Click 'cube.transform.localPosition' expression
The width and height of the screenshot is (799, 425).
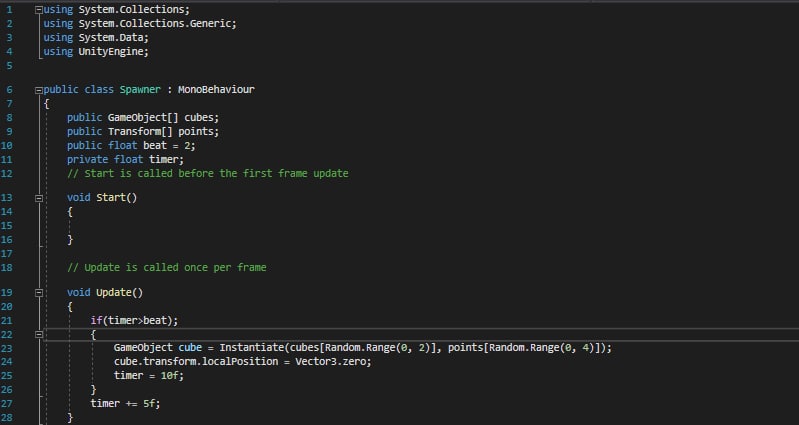(x=196, y=362)
